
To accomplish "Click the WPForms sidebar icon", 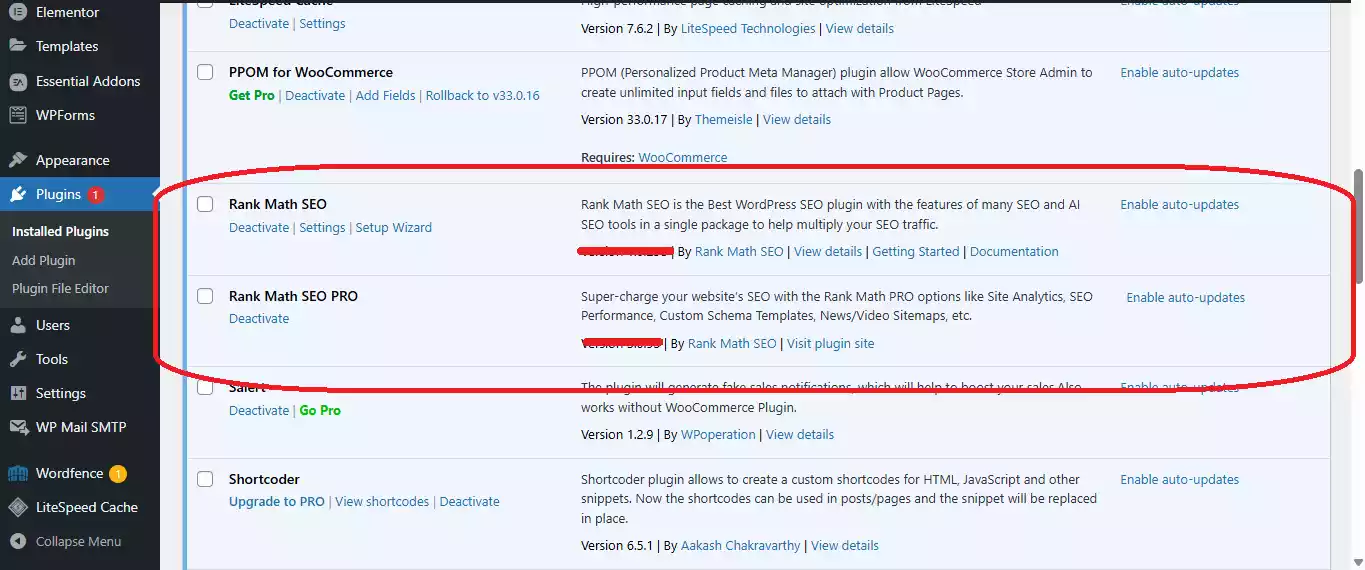I will [18, 115].
